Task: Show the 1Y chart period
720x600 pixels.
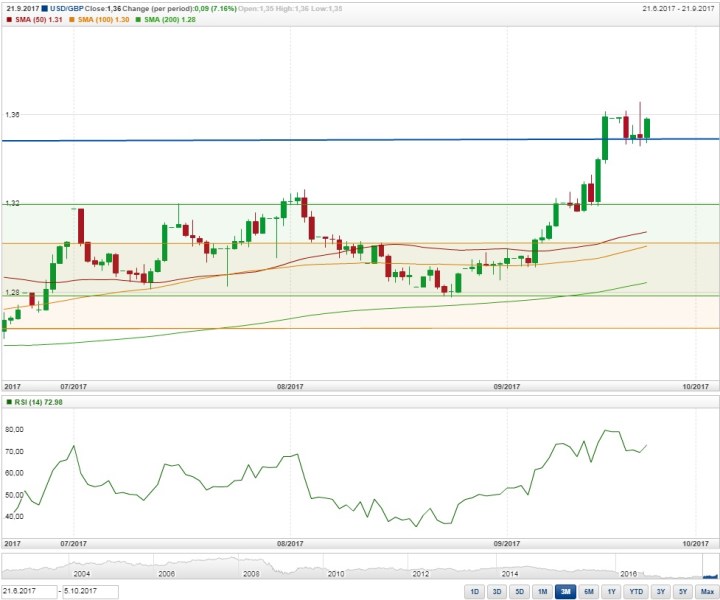Action: pyautogui.click(x=610, y=592)
